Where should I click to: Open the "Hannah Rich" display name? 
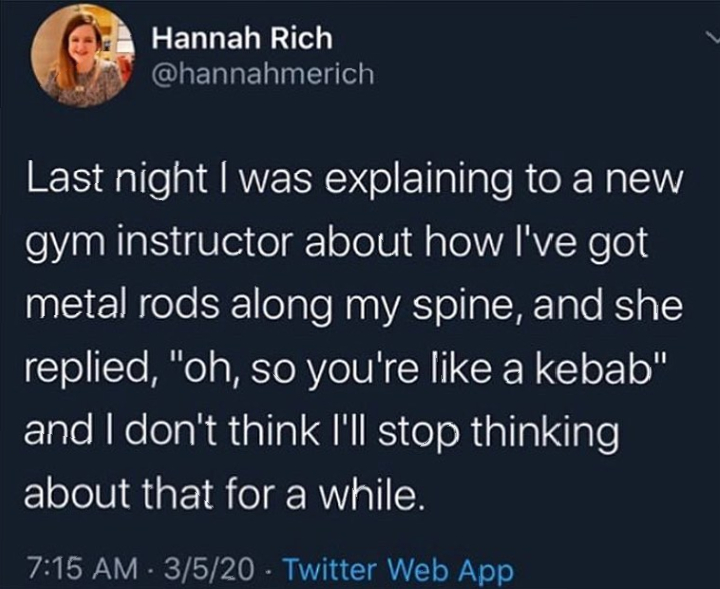click(243, 40)
